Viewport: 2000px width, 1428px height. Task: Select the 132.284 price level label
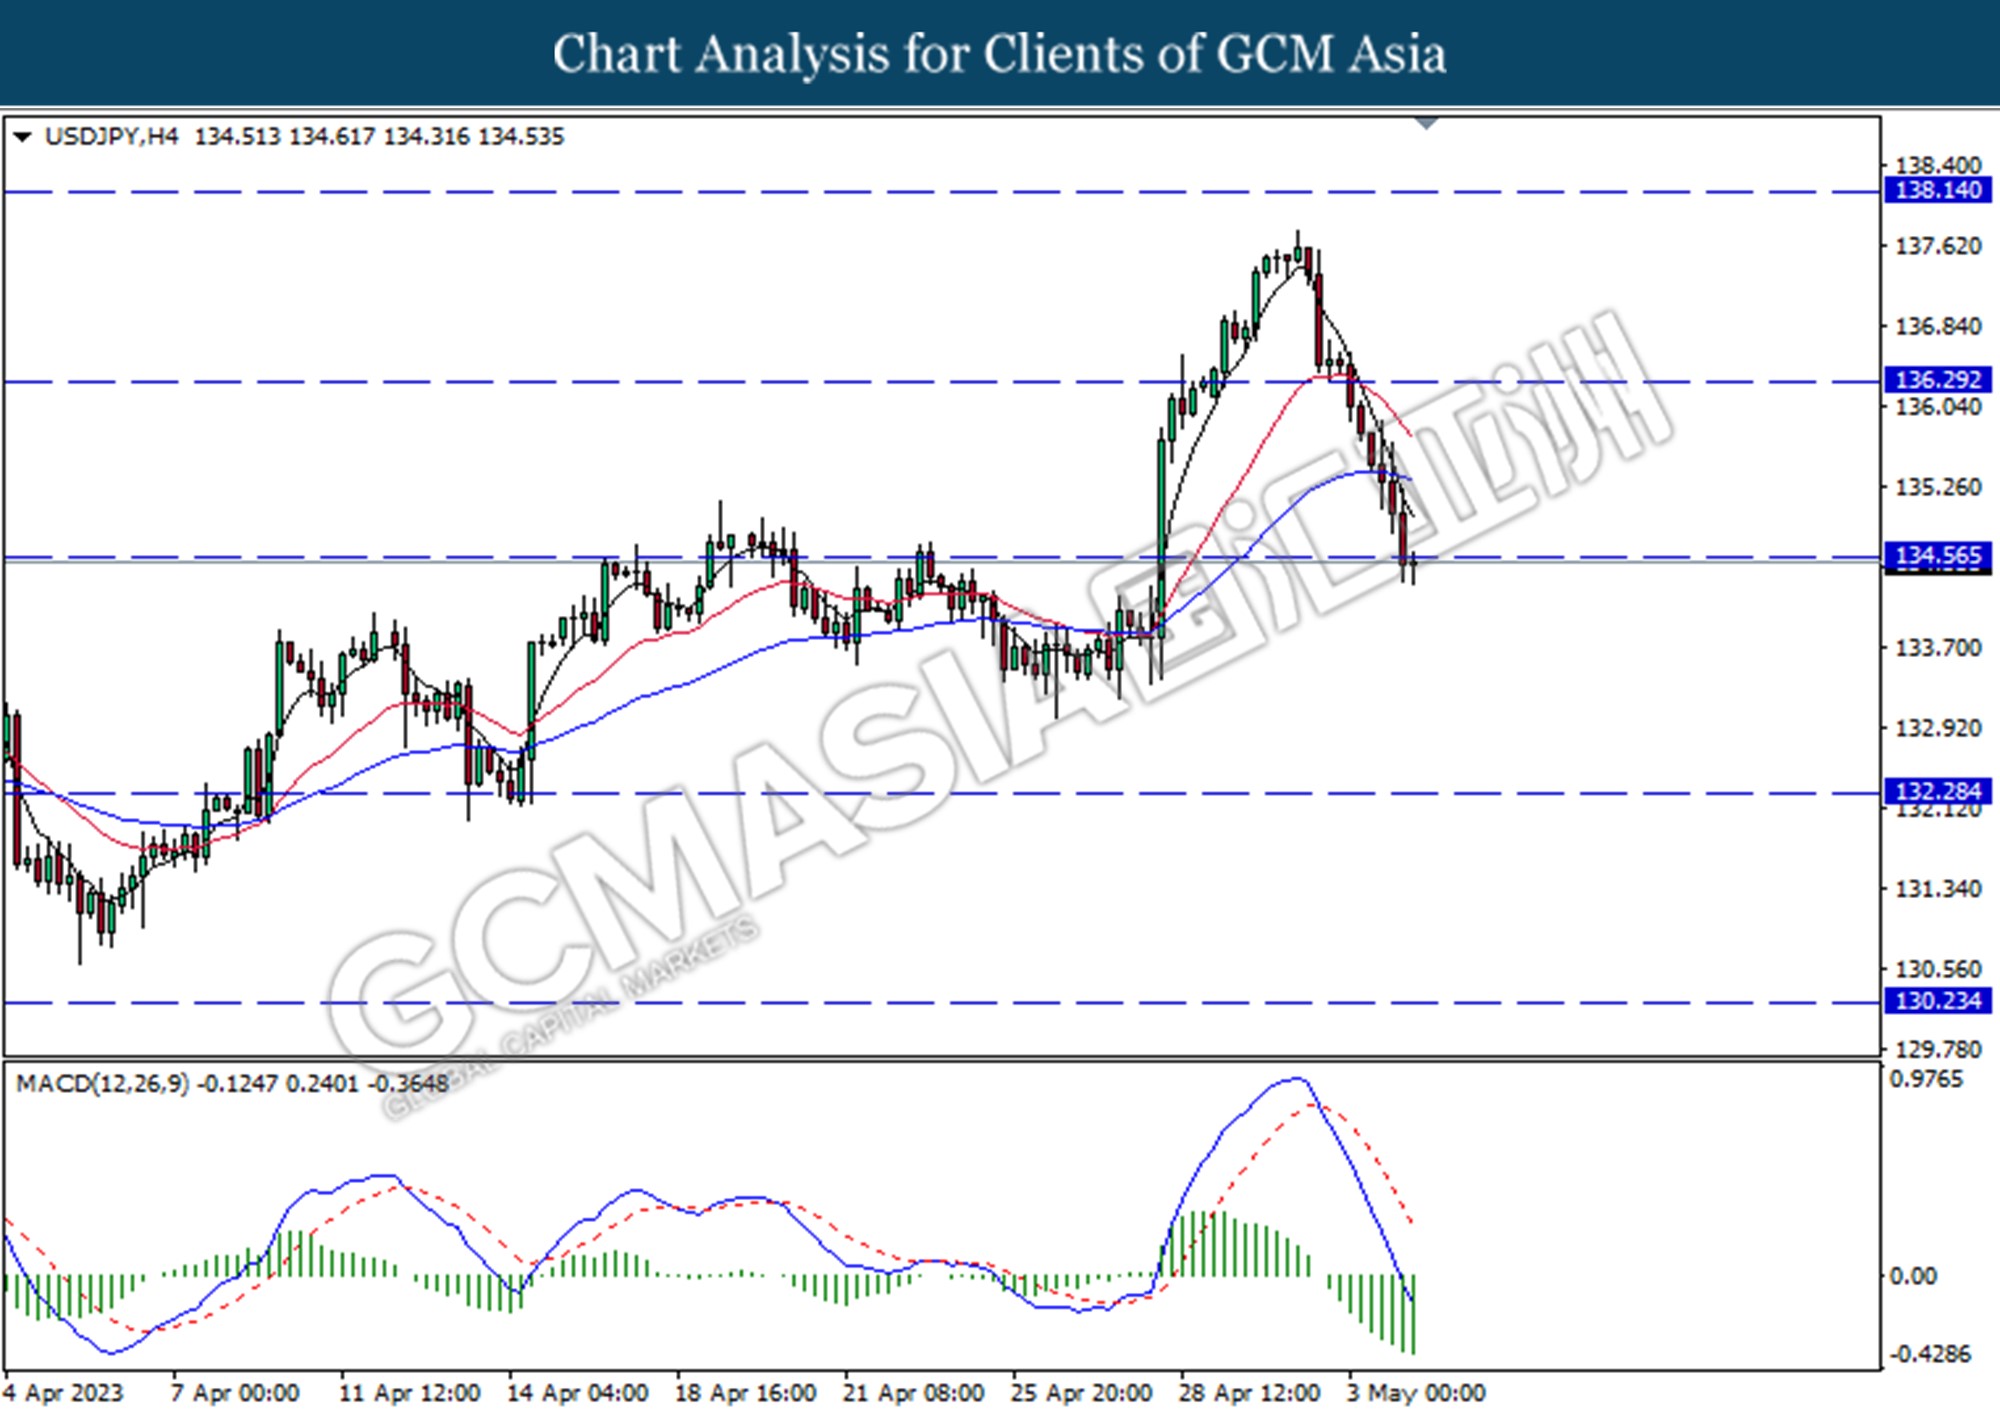(x=1938, y=792)
